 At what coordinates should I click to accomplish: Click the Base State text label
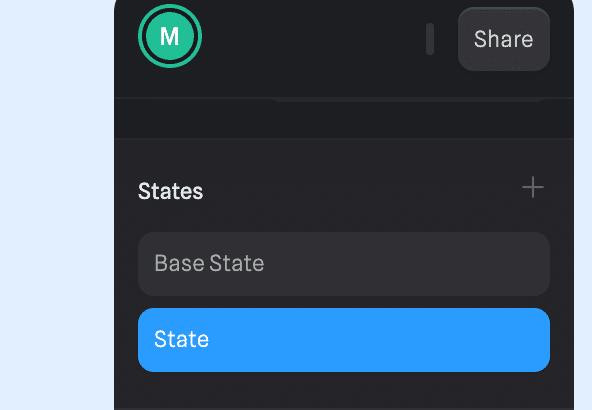(x=209, y=263)
